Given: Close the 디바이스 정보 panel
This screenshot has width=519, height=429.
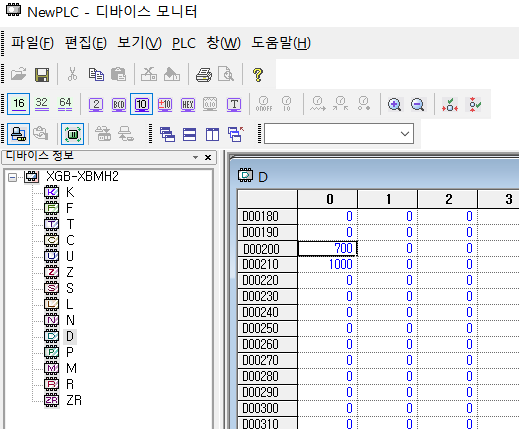Looking at the screenshot, I should [208, 157].
